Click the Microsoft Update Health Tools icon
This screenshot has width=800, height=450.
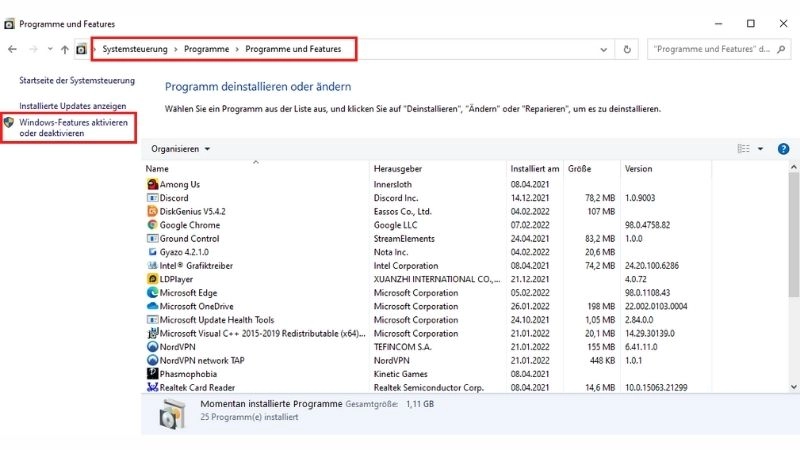[152, 320]
